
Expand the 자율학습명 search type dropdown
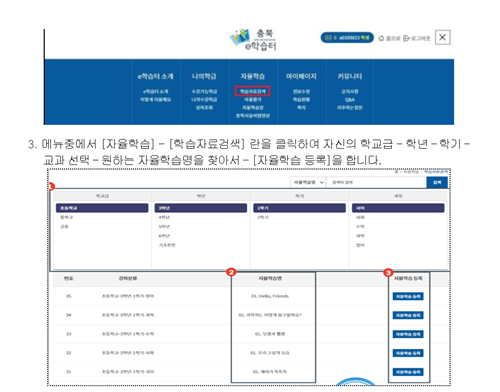(x=308, y=182)
